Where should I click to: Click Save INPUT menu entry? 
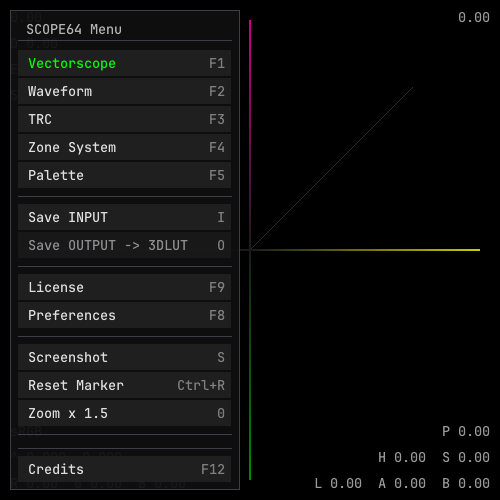124,217
